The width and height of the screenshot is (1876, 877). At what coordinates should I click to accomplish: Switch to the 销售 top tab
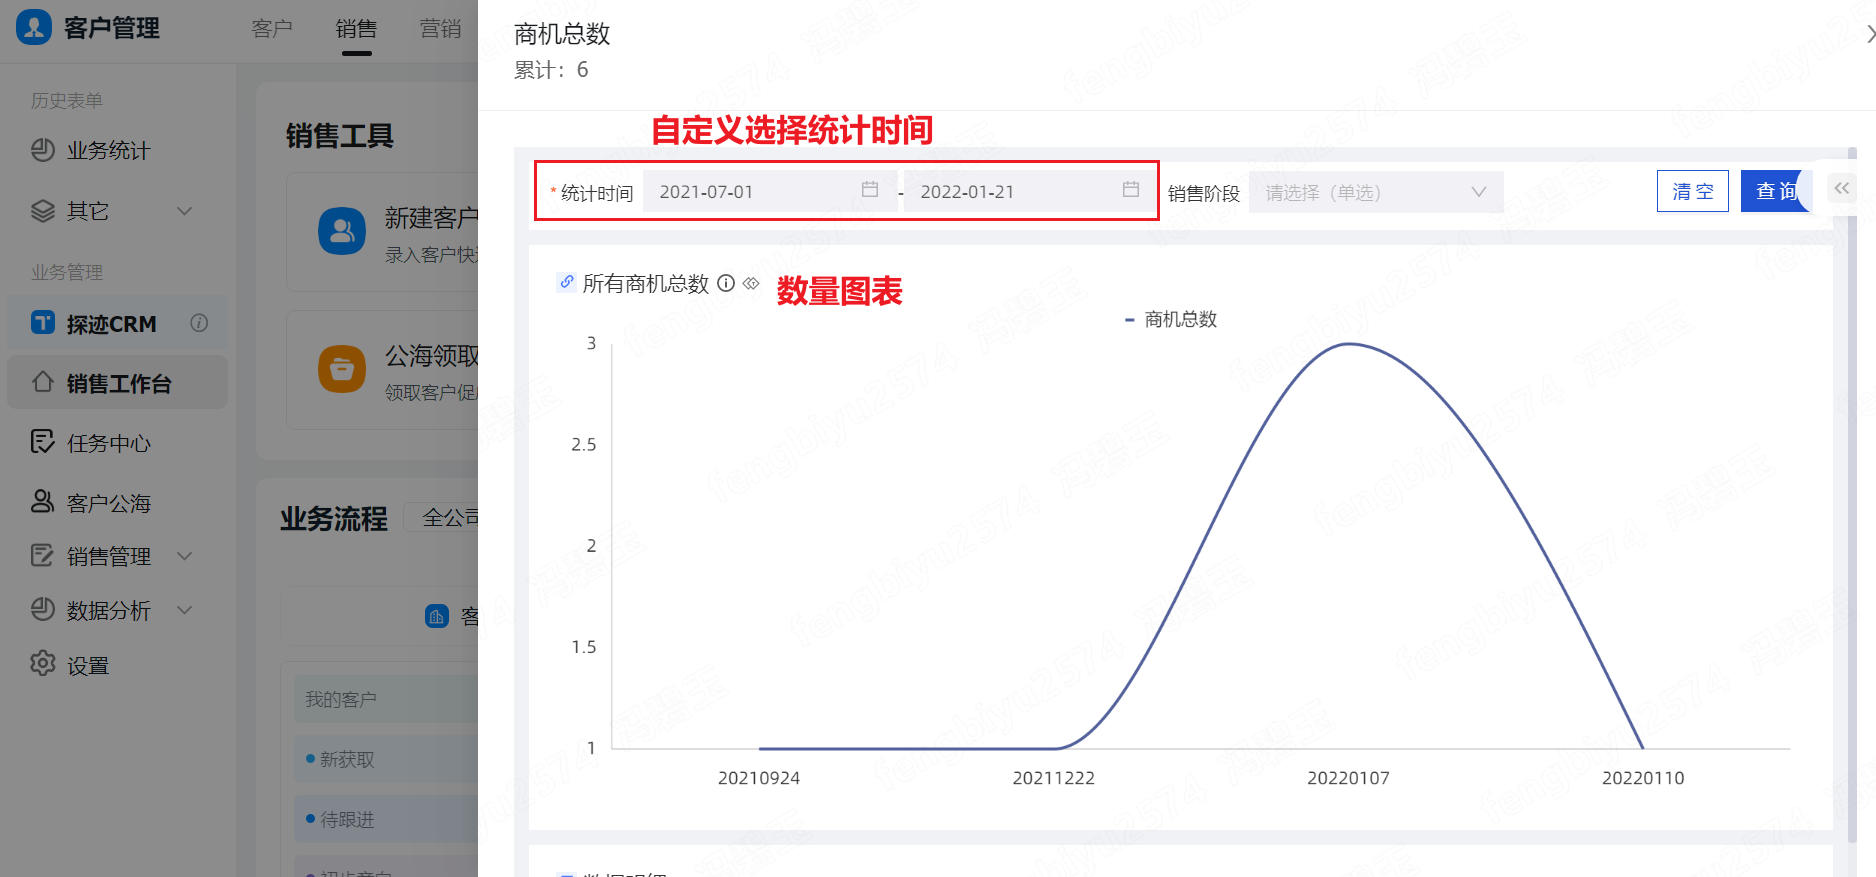pyautogui.click(x=356, y=28)
